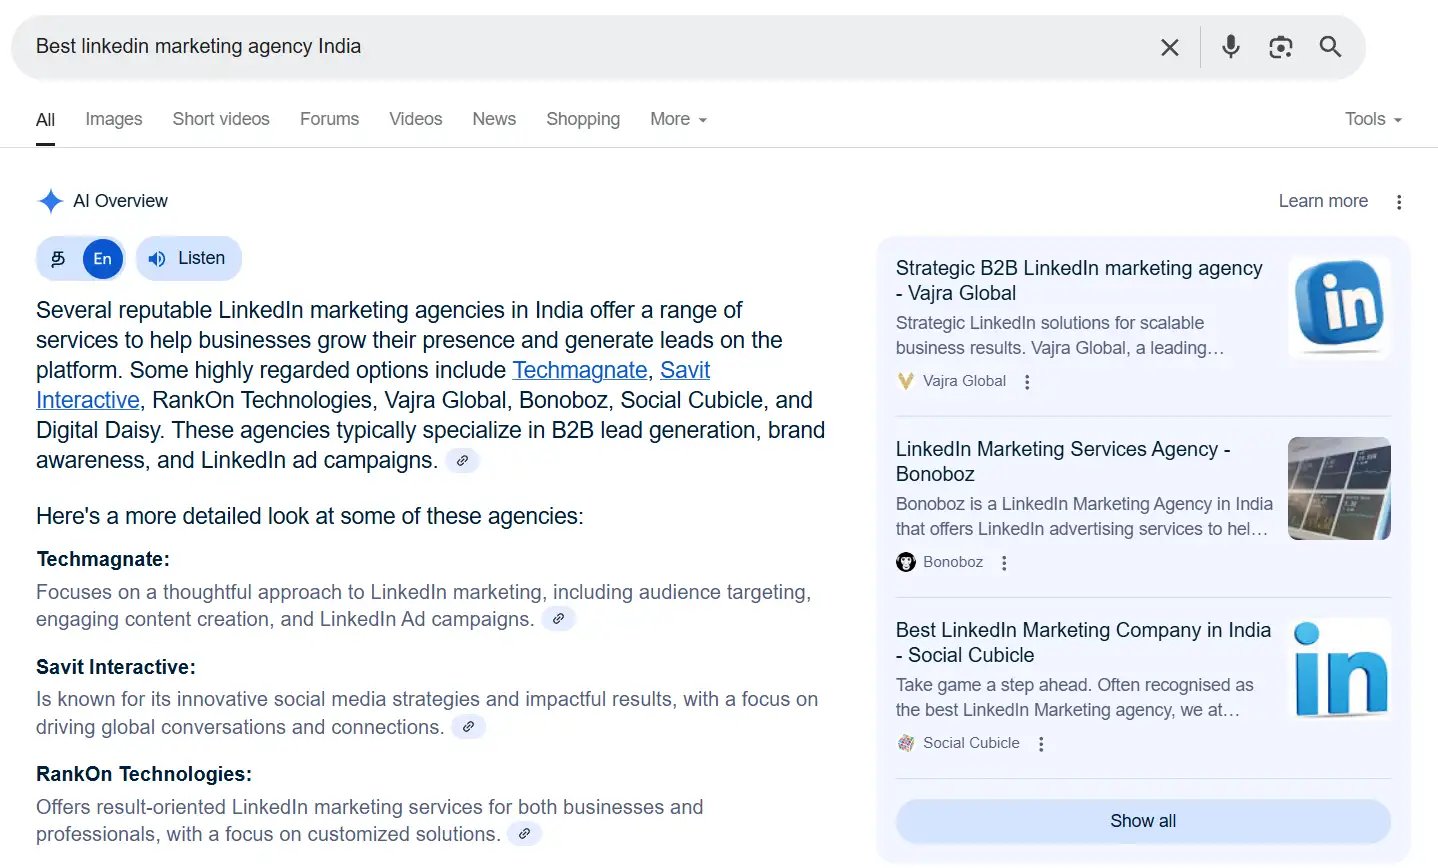Switch to the News tab

(x=494, y=119)
